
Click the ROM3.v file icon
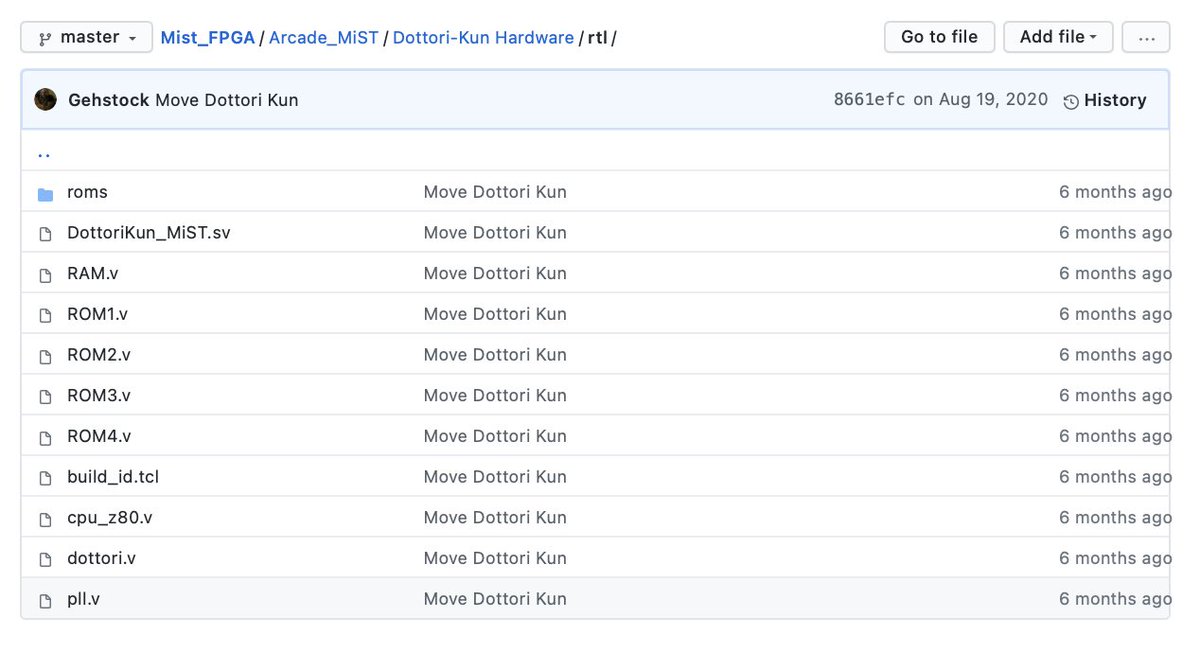[x=45, y=397]
